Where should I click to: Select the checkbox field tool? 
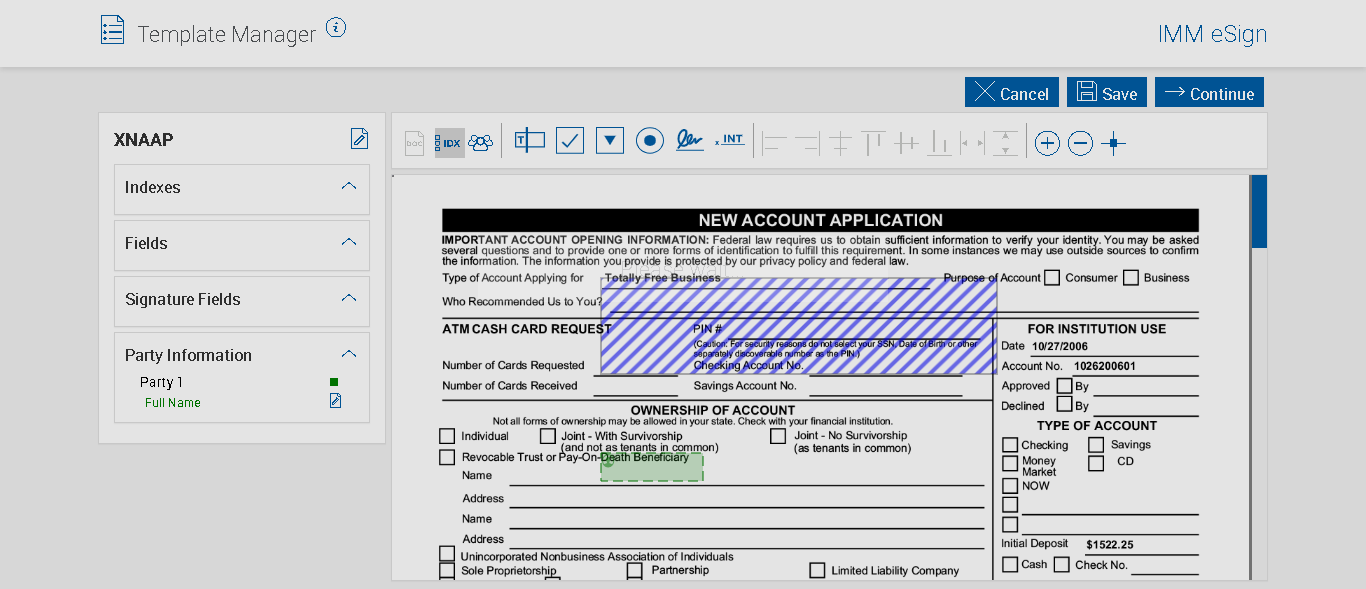coord(570,141)
